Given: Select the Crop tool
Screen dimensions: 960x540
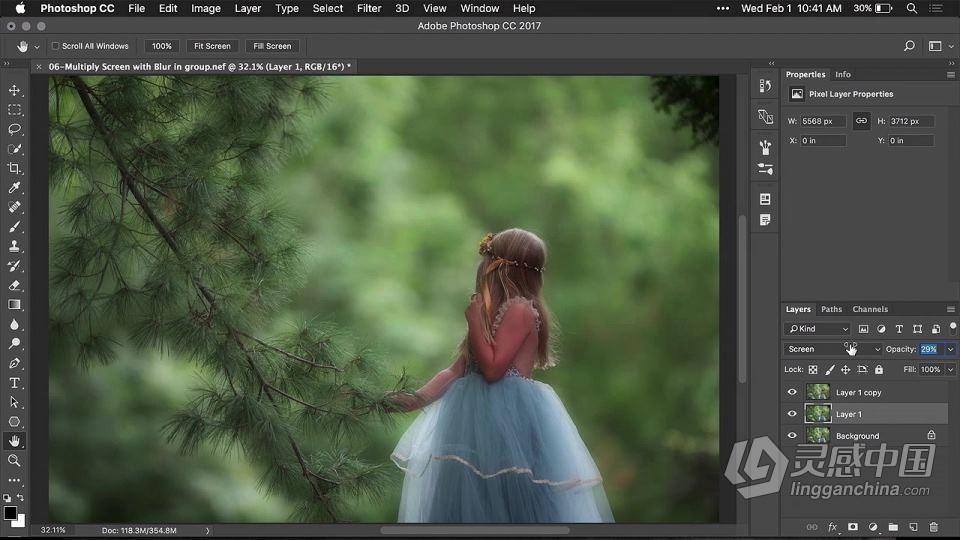Looking at the screenshot, I should click(14, 168).
